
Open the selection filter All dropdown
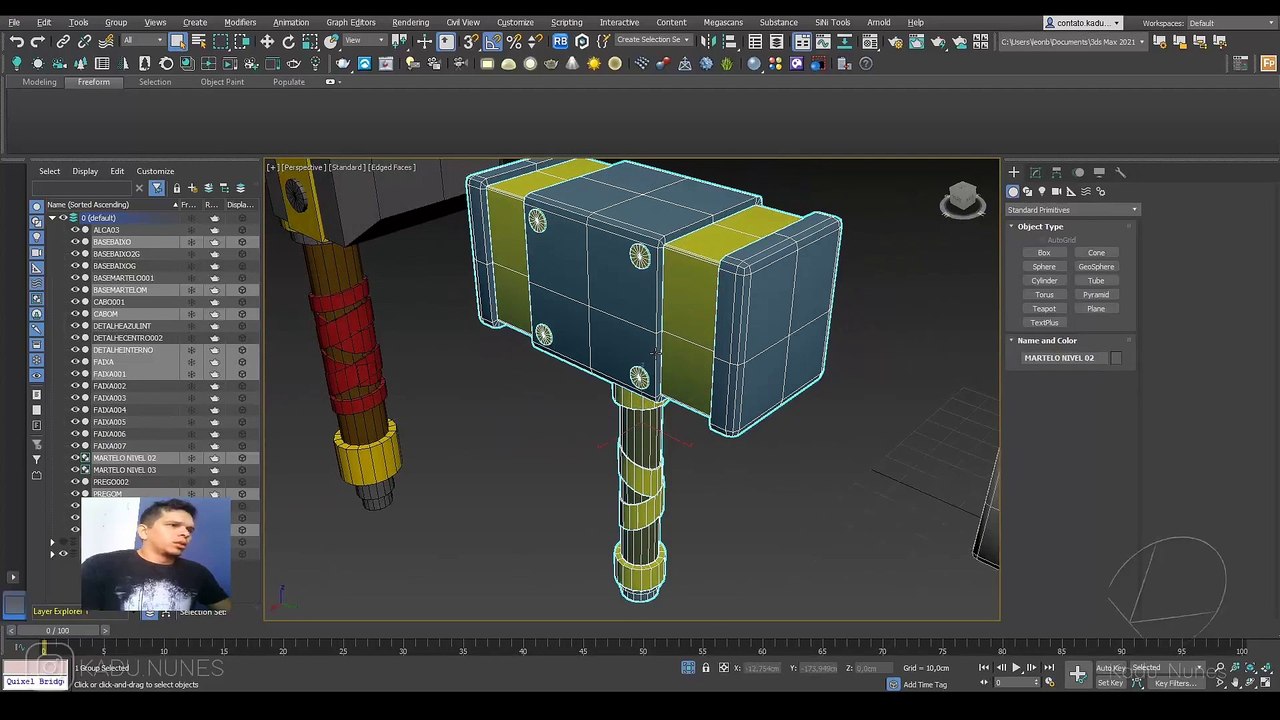140,41
